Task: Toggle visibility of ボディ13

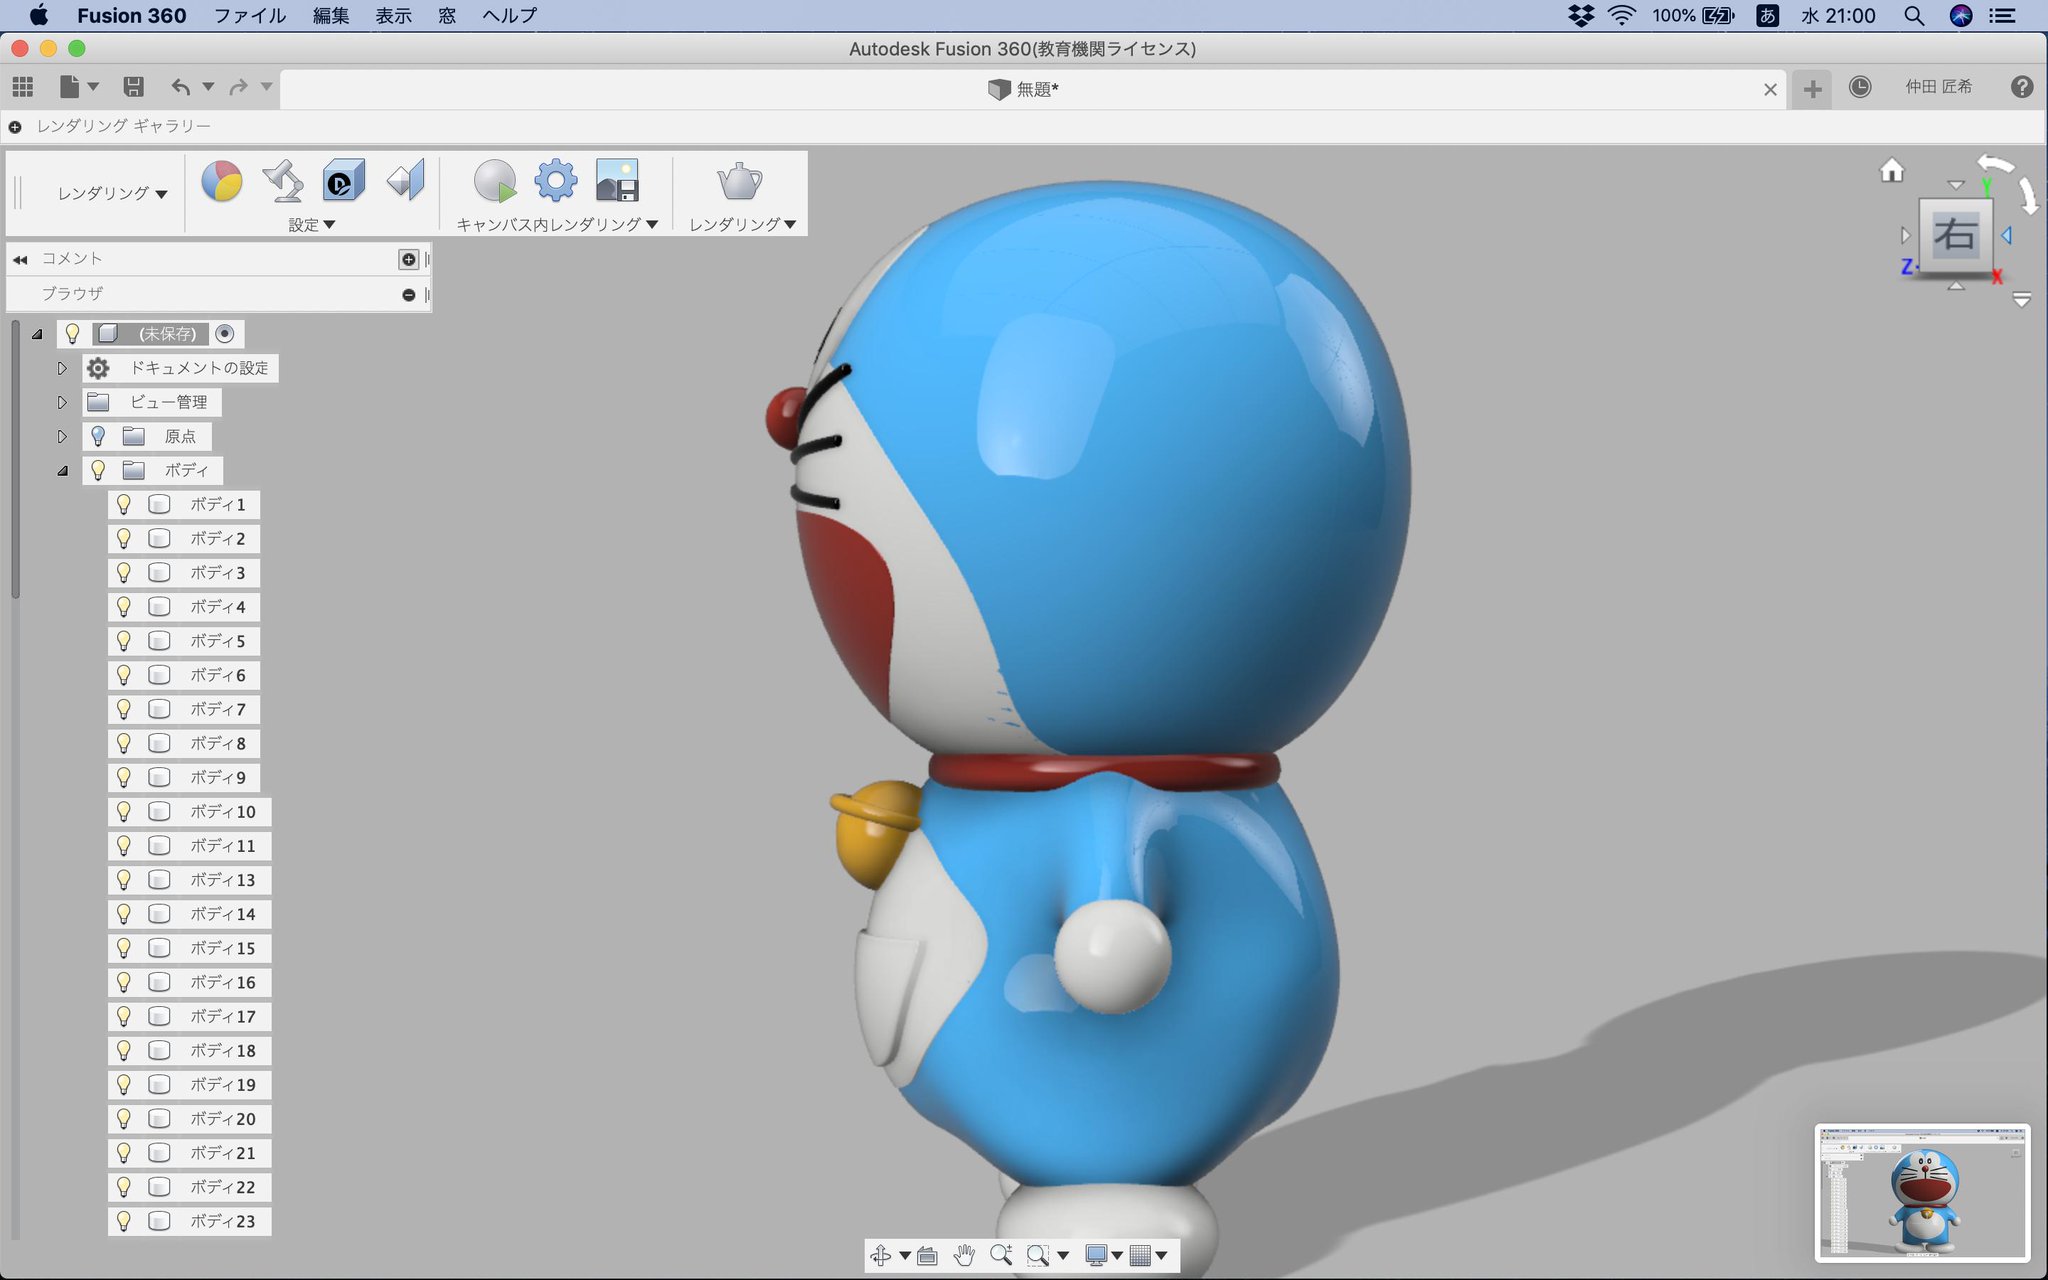Action: tap(124, 880)
